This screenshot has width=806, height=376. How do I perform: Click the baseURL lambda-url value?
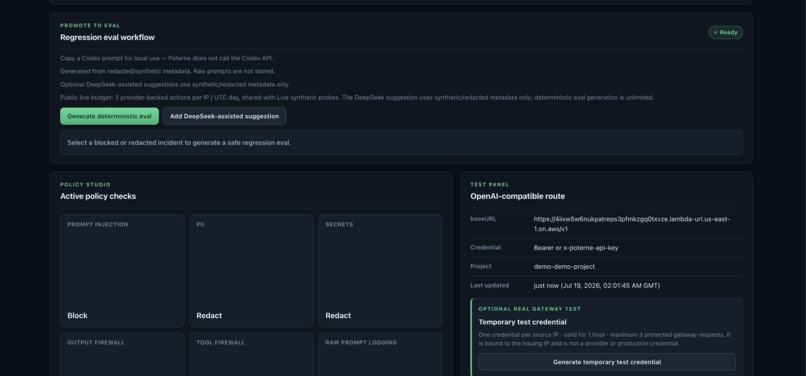pos(632,224)
